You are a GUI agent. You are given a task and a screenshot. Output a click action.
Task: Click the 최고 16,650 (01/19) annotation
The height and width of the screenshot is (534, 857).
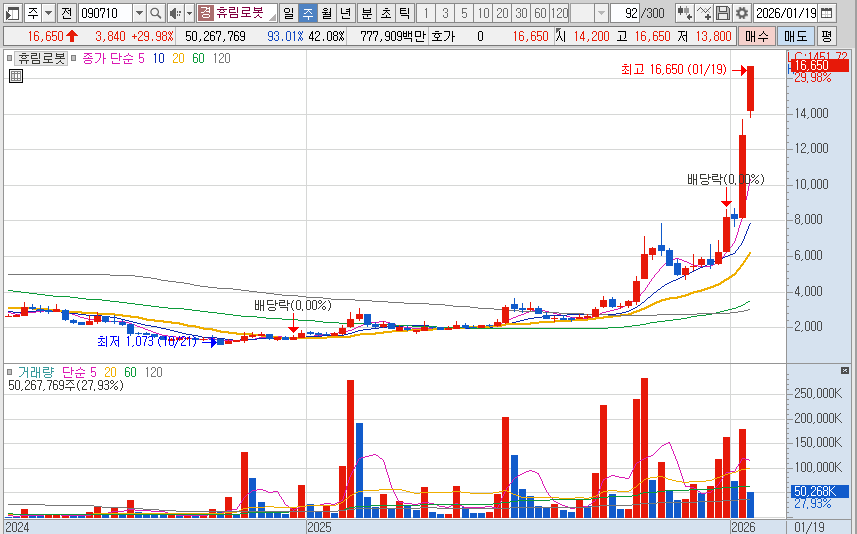click(673, 69)
